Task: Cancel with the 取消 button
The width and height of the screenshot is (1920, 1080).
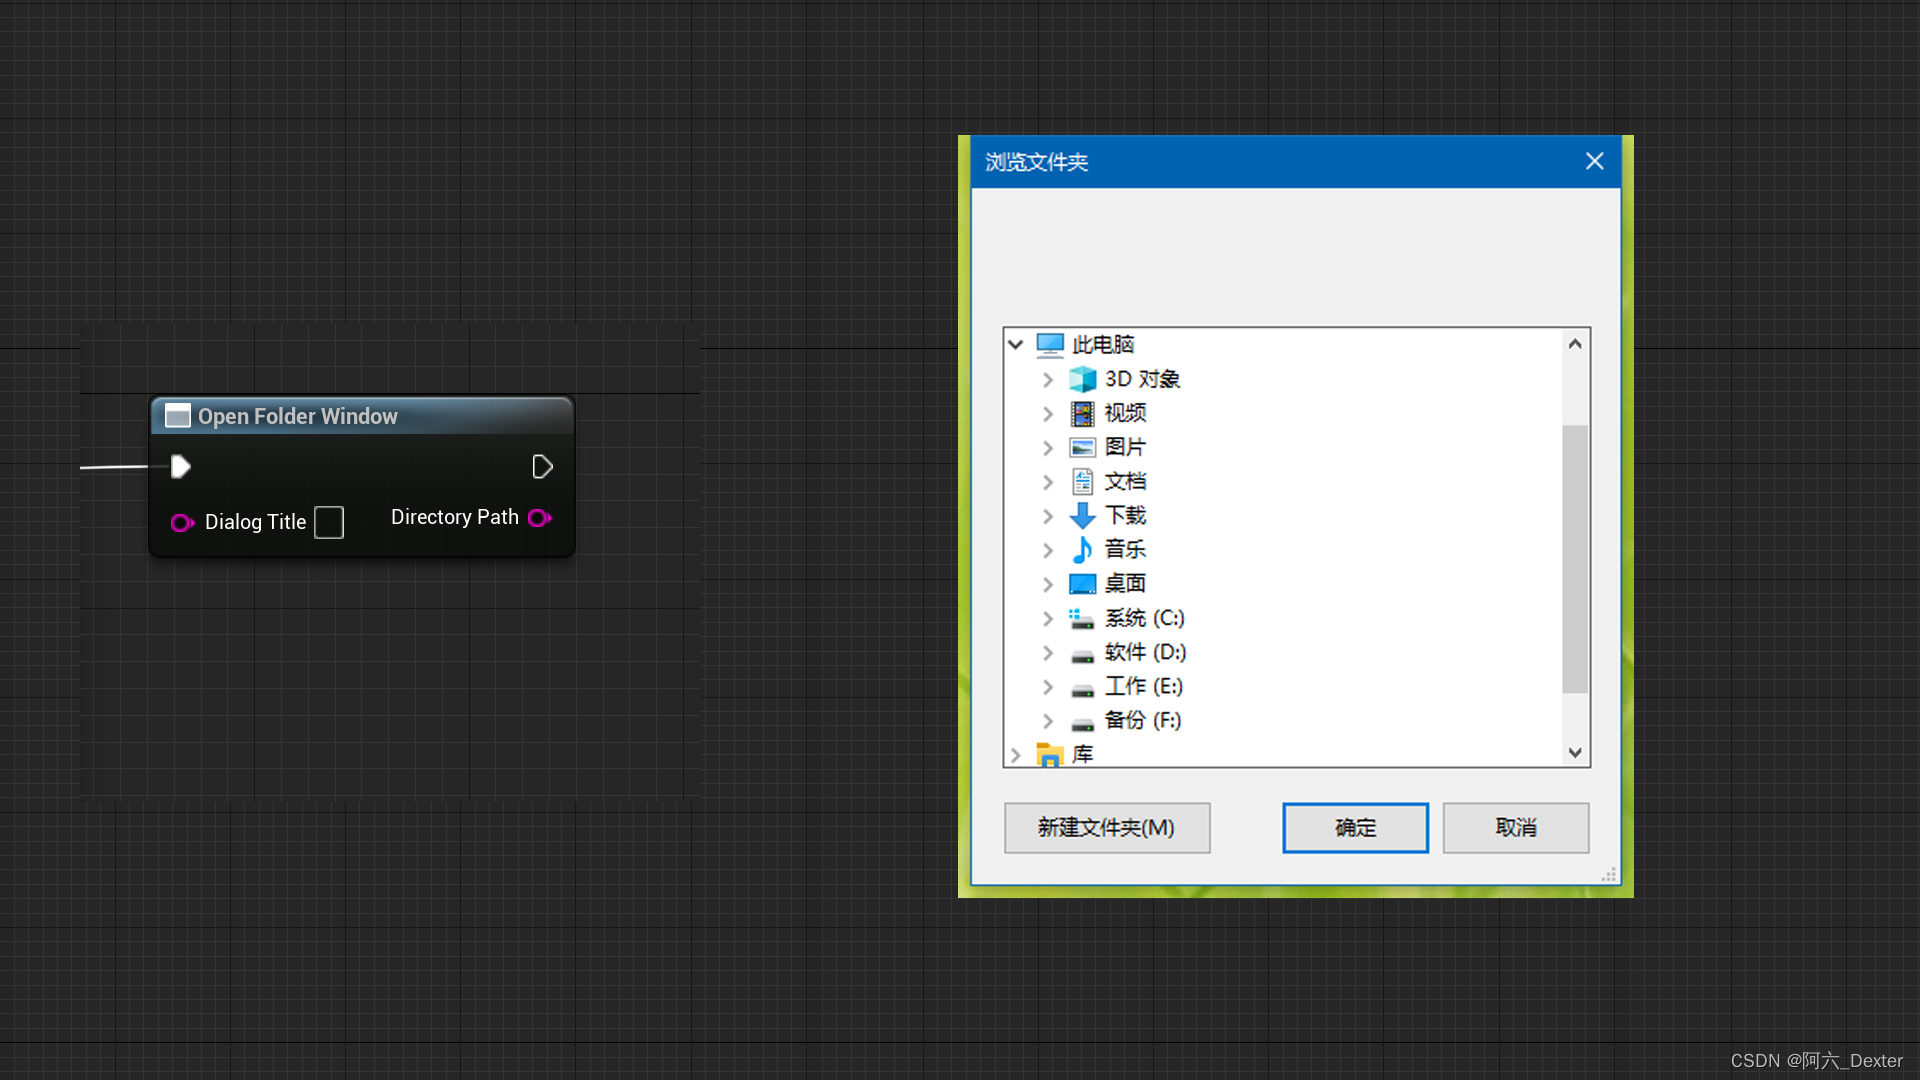Action: pyautogui.click(x=1516, y=828)
